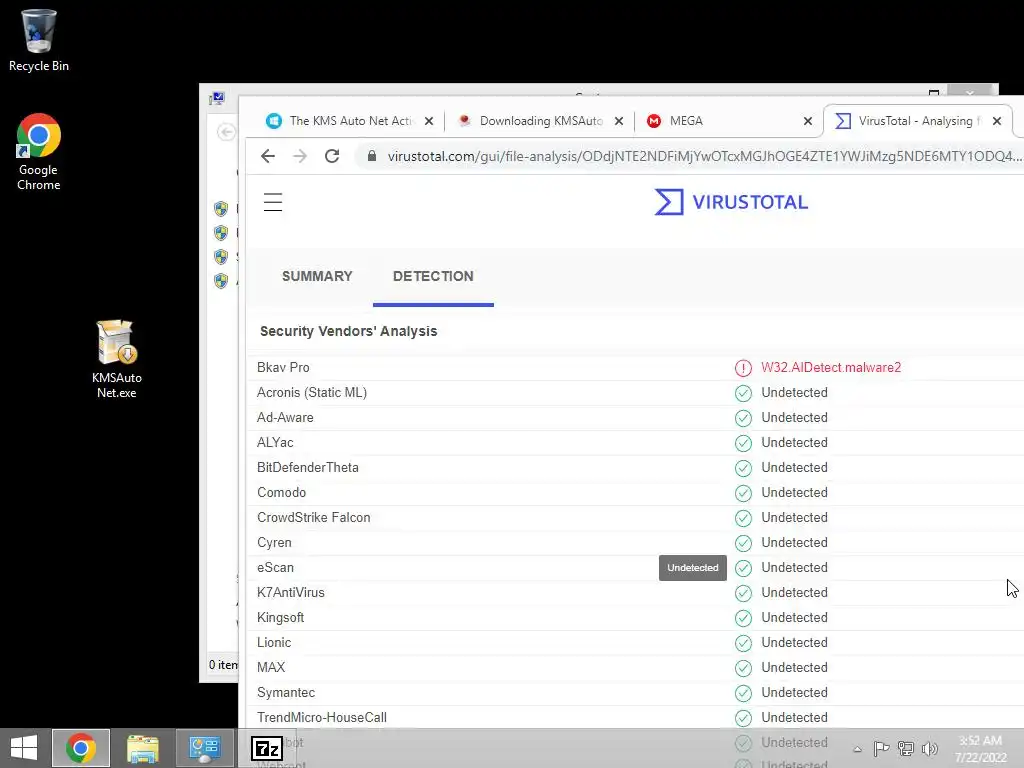Viewport: 1024px width, 768px height.
Task: Click the green check icon for Symantec
Action: click(x=743, y=693)
